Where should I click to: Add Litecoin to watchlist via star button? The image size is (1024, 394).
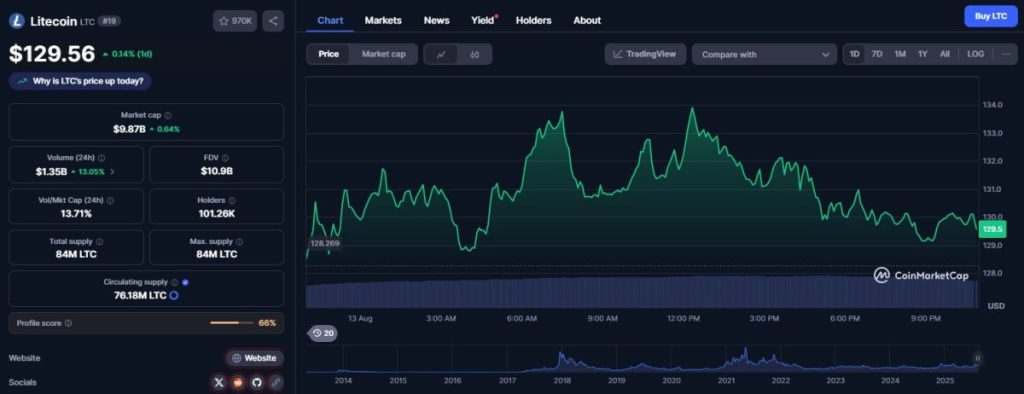[x=235, y=21]
